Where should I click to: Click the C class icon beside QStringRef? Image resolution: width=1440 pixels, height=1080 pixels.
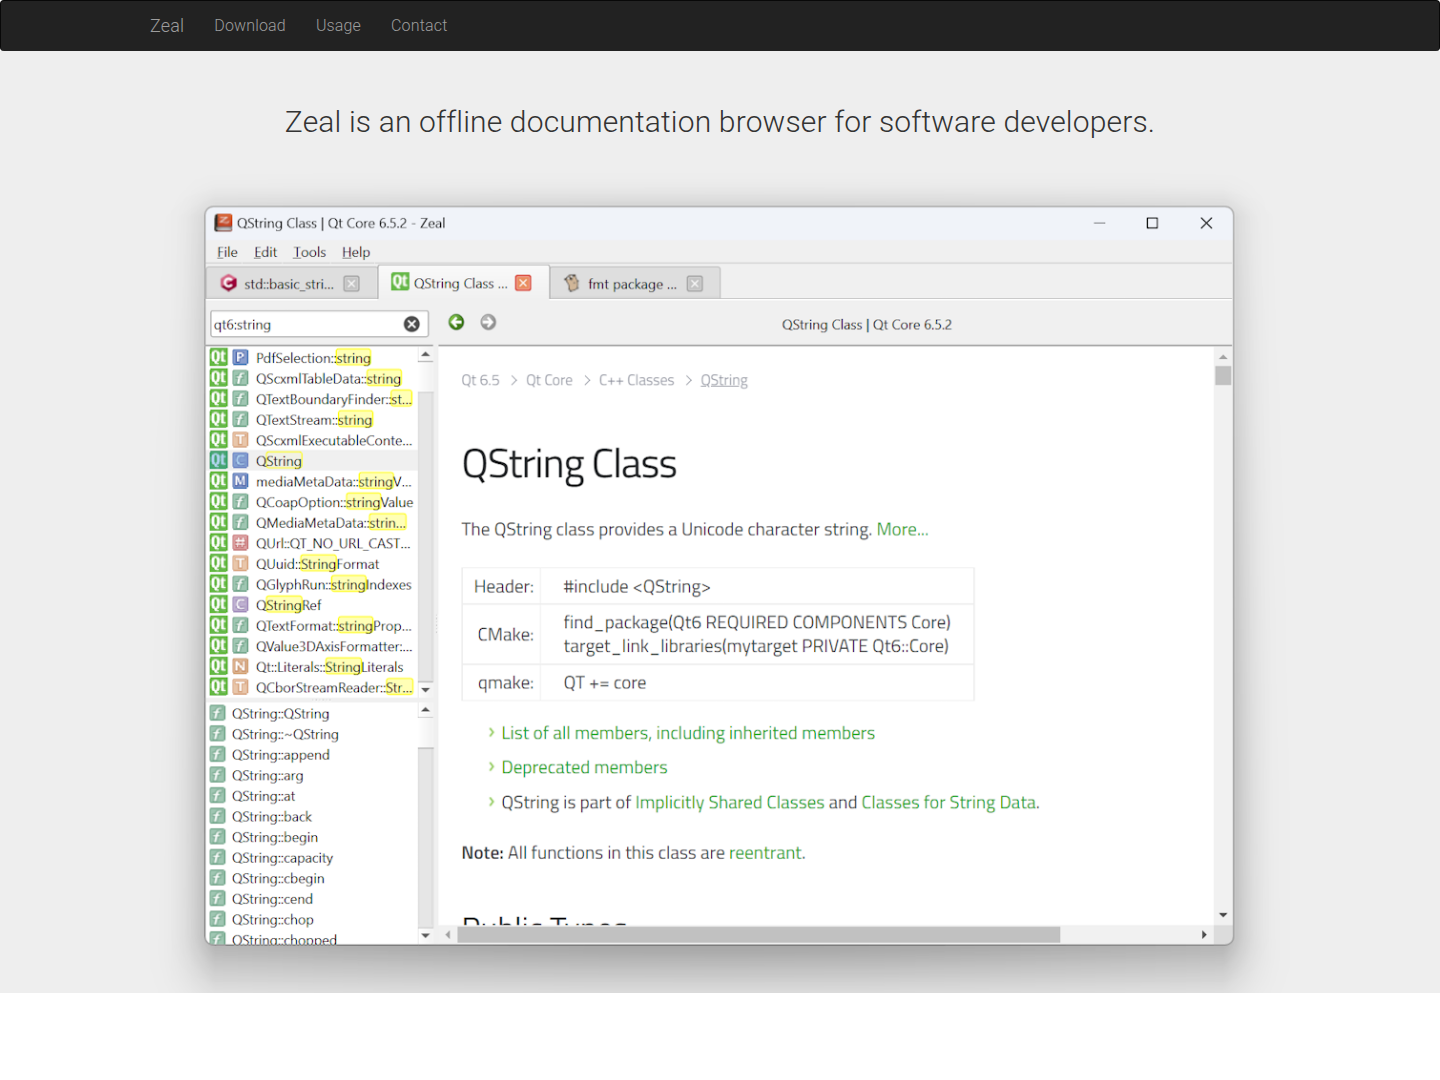tap(240, 604)
